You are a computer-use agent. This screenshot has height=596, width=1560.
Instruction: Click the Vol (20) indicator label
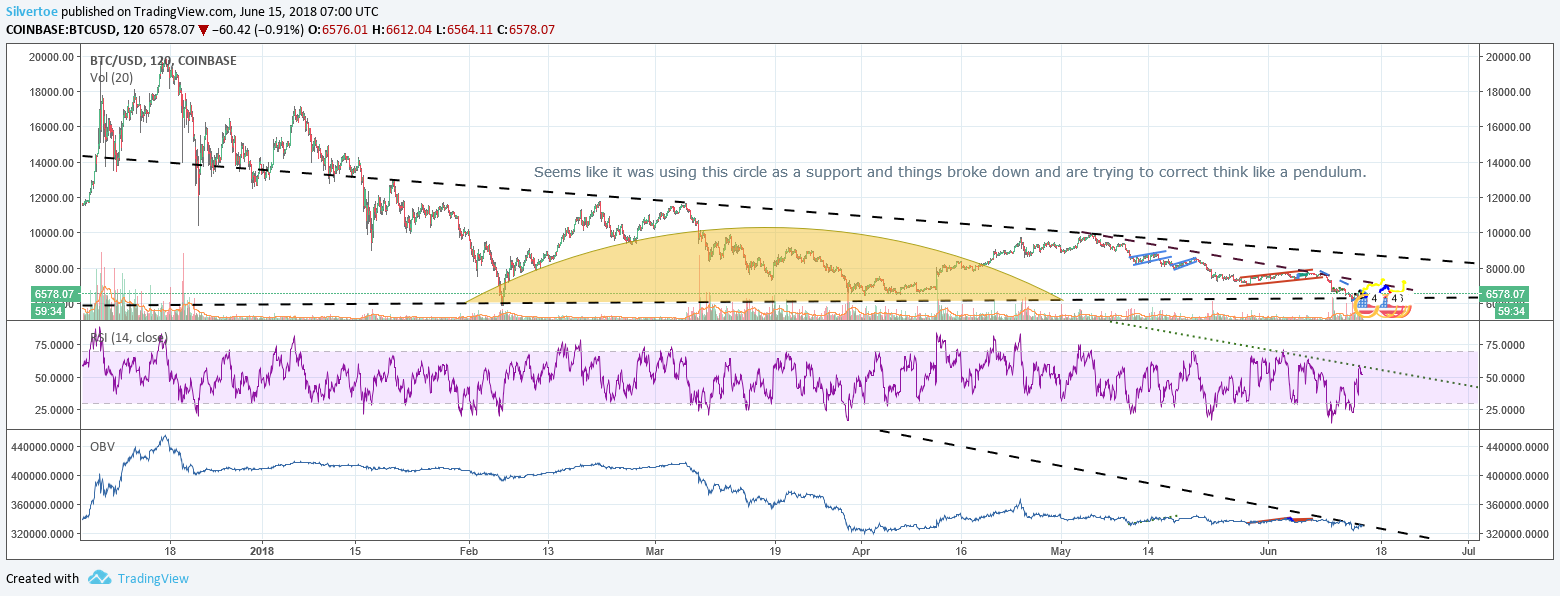coord(112,77)
